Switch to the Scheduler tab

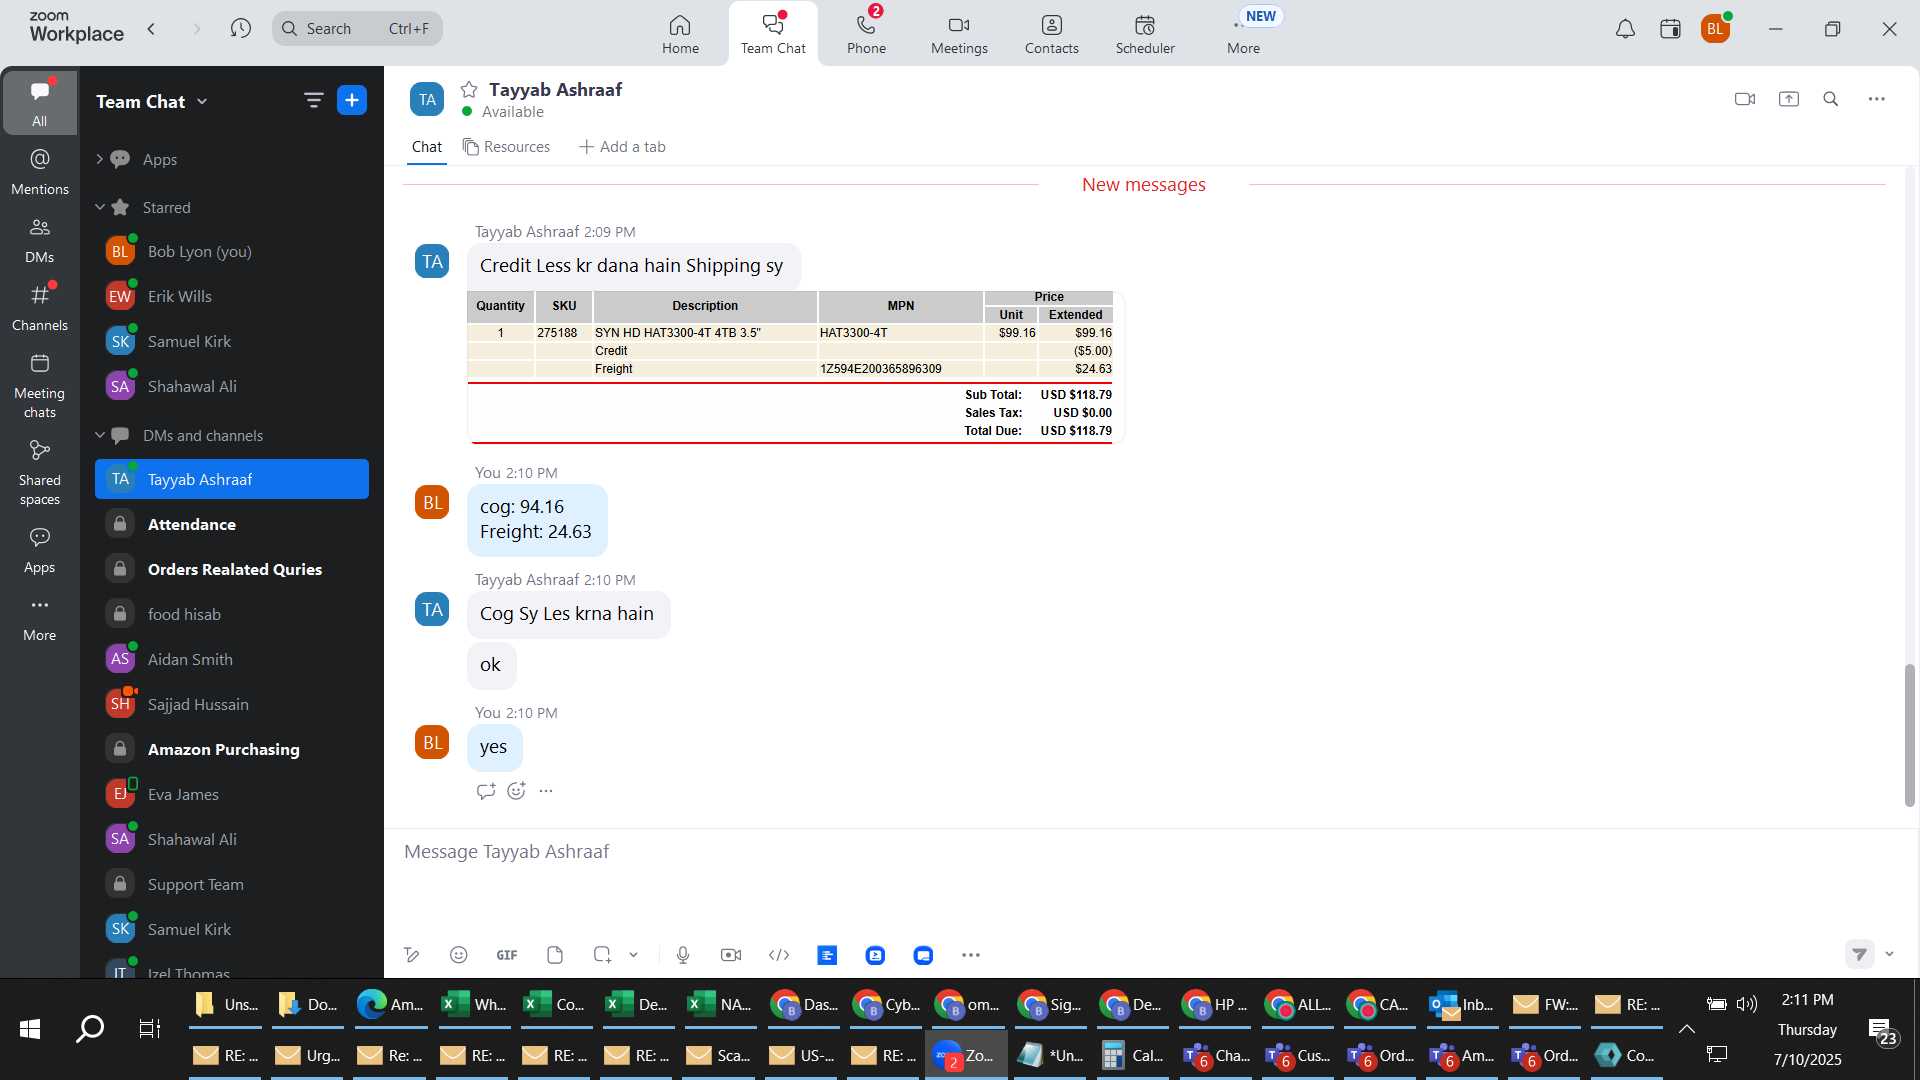1145,33
